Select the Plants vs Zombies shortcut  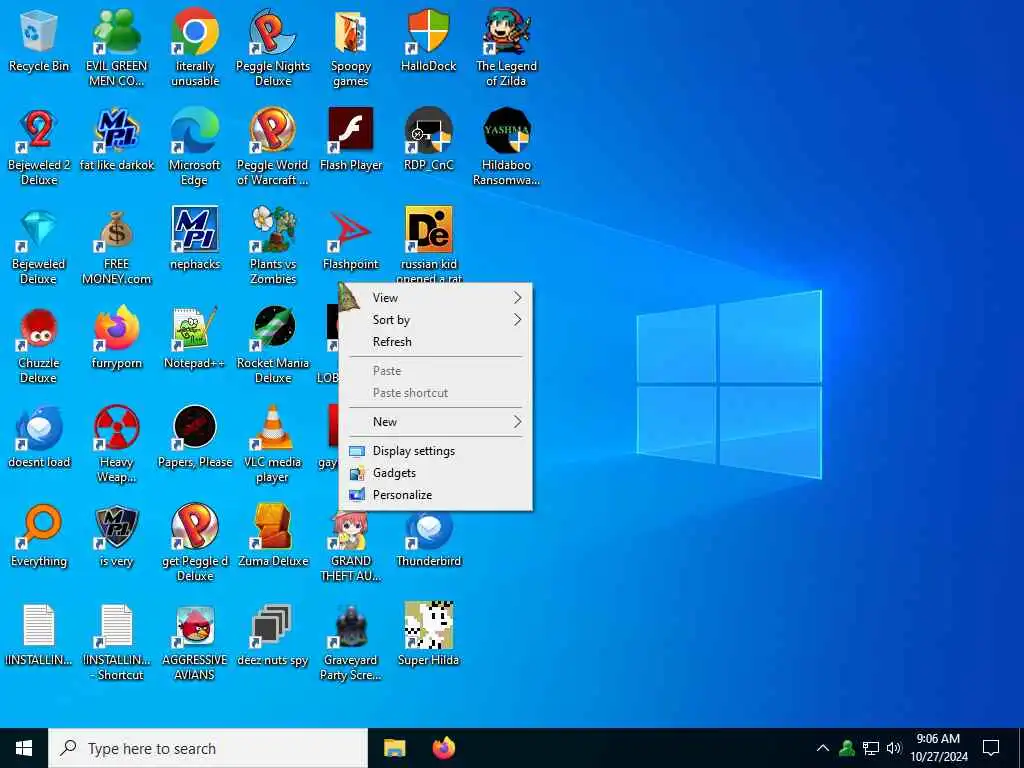point(273,247)
